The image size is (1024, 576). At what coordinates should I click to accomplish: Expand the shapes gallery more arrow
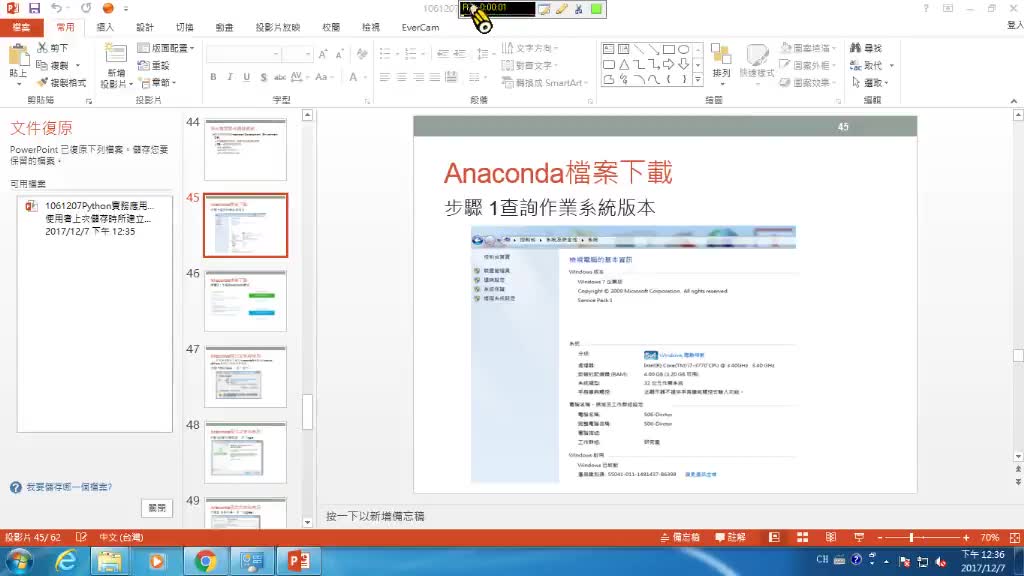tap(697, 80)
